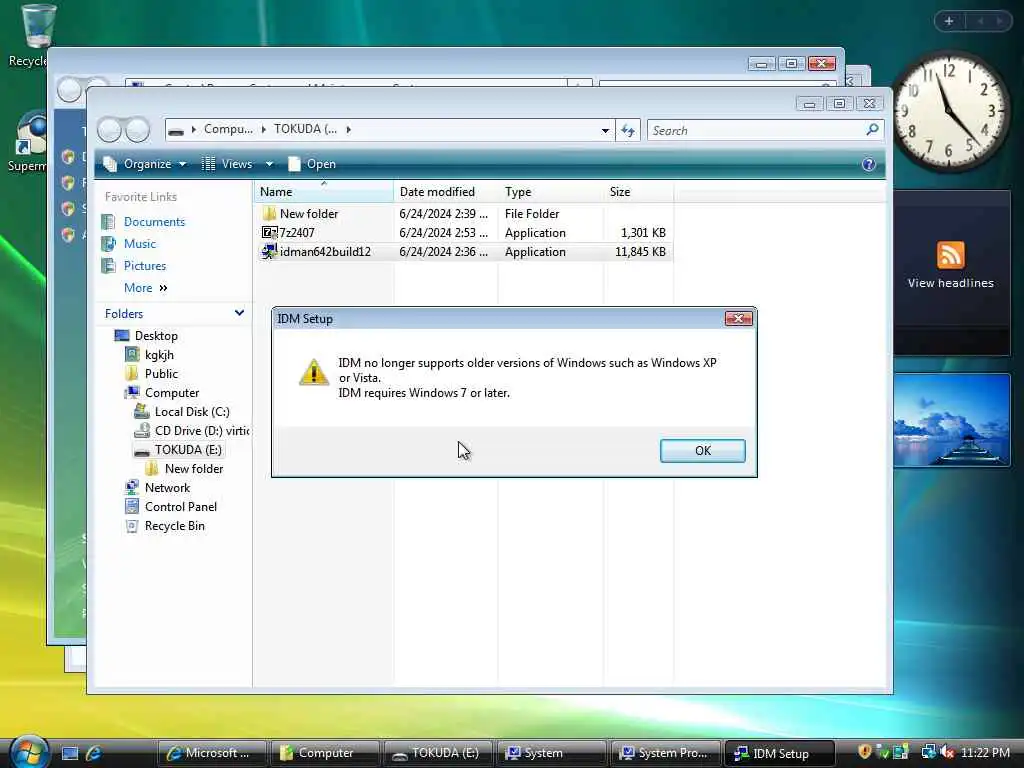This screenshot has height=768, width=1024.
Task: Click the security shield tray icon
Action: (865, 752)
